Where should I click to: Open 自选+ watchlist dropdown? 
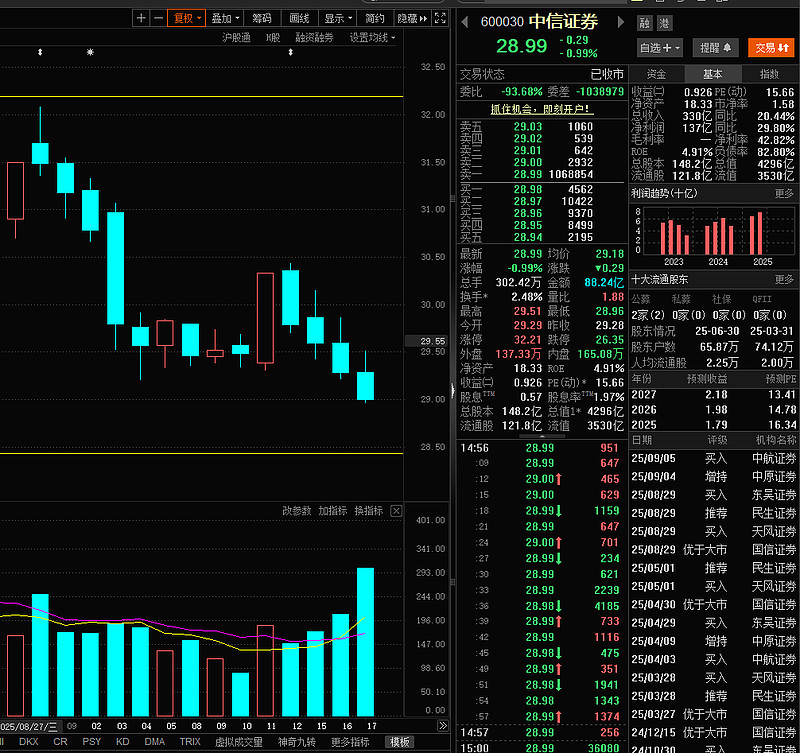click(x=660, y=48)
